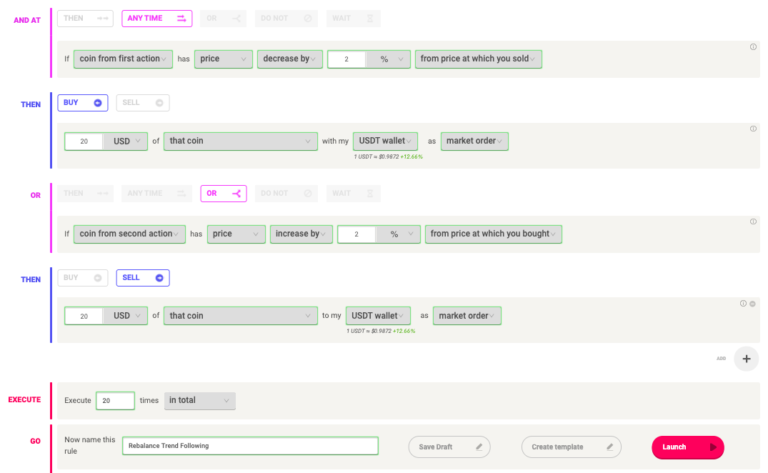Select ANY TIME operator in the OR row
Screen dimensions: 768x473
(157, 193)
